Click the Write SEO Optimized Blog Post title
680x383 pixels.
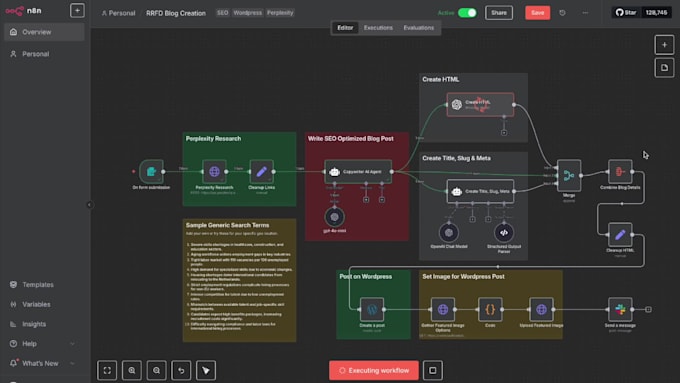pyautogui.click(x=351, y=139)
